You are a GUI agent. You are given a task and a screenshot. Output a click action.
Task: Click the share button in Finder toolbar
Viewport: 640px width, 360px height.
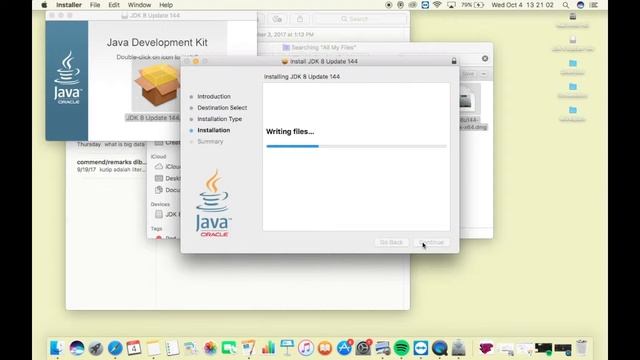300,19
